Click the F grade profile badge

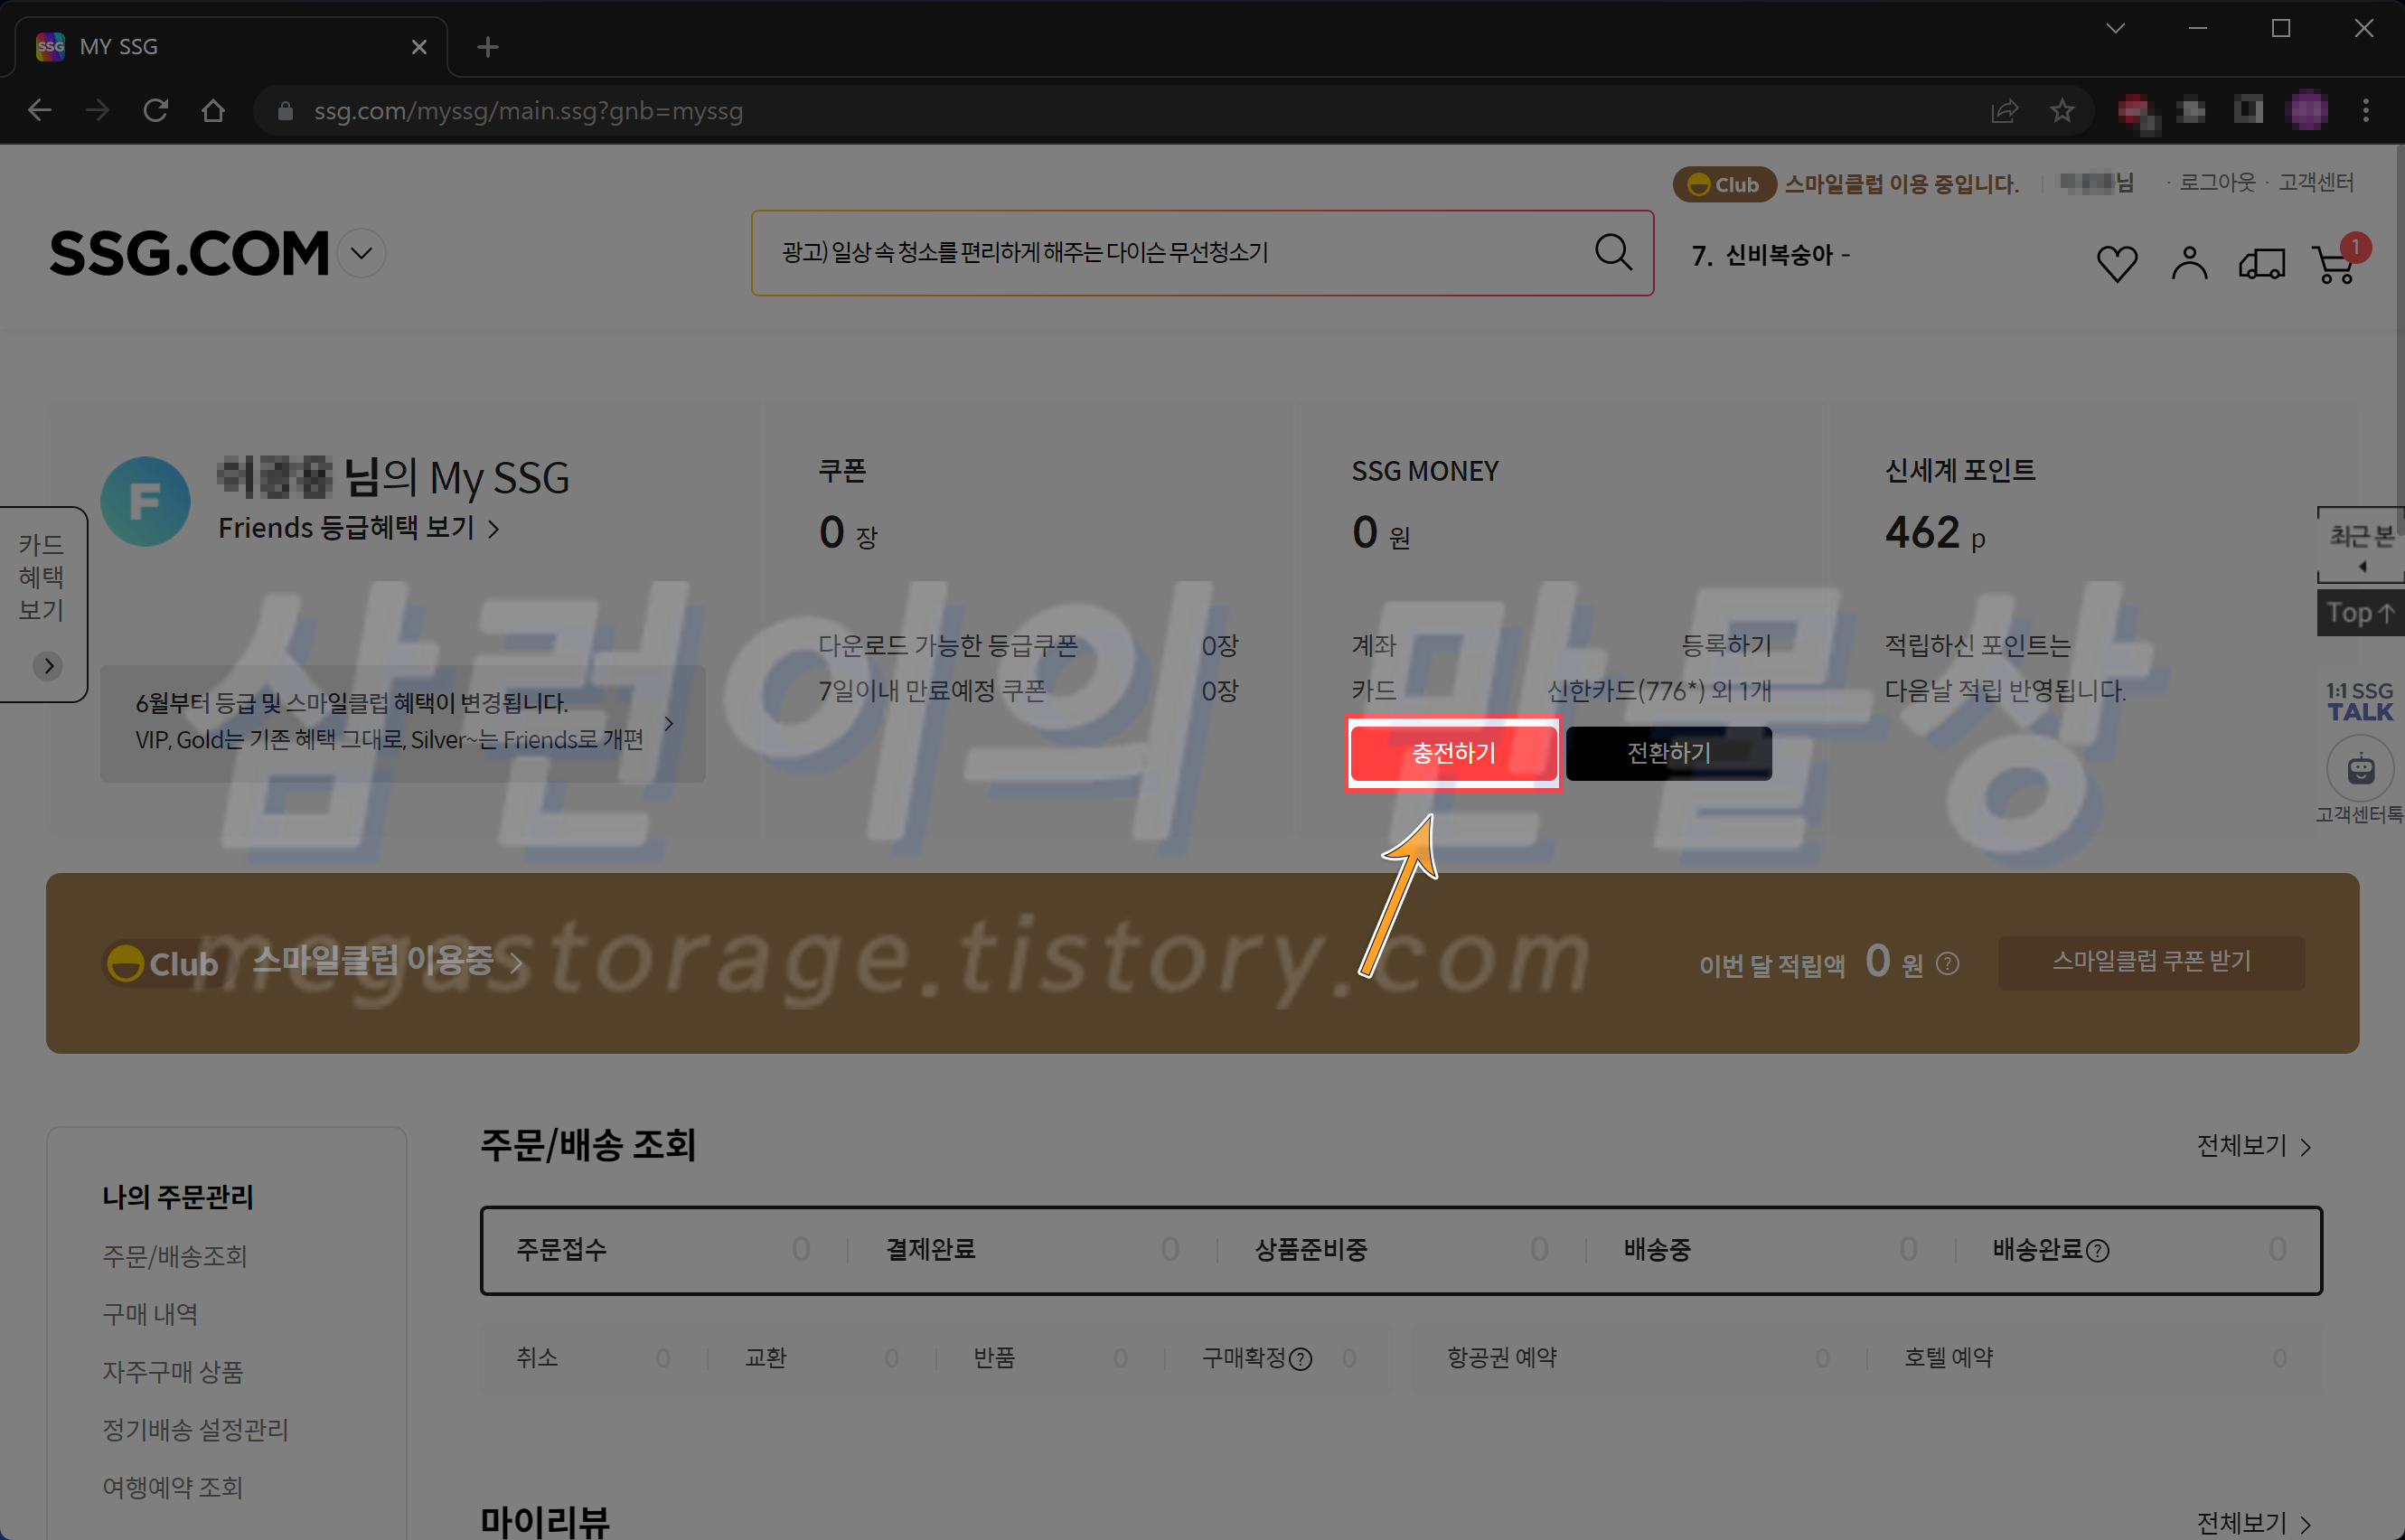(145, 501)
